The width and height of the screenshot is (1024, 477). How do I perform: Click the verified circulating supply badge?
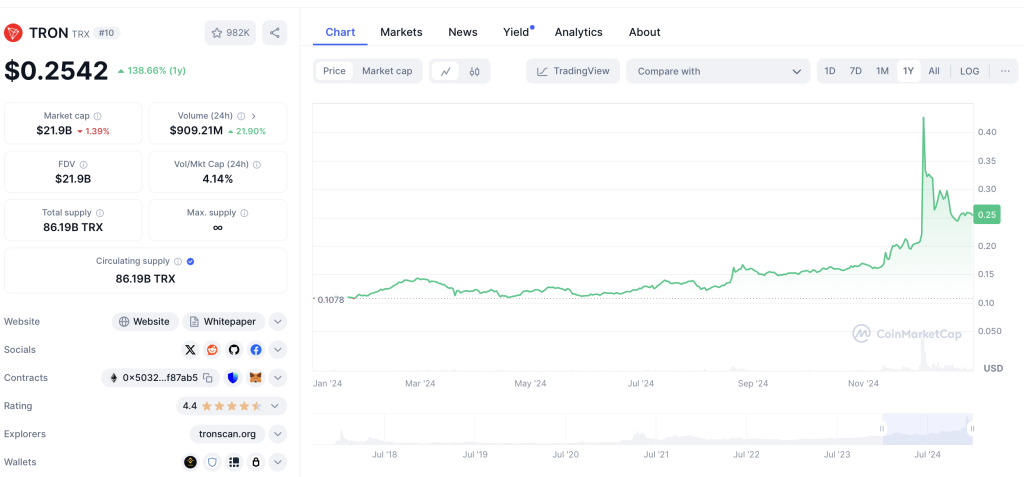[x=190, y=261]
